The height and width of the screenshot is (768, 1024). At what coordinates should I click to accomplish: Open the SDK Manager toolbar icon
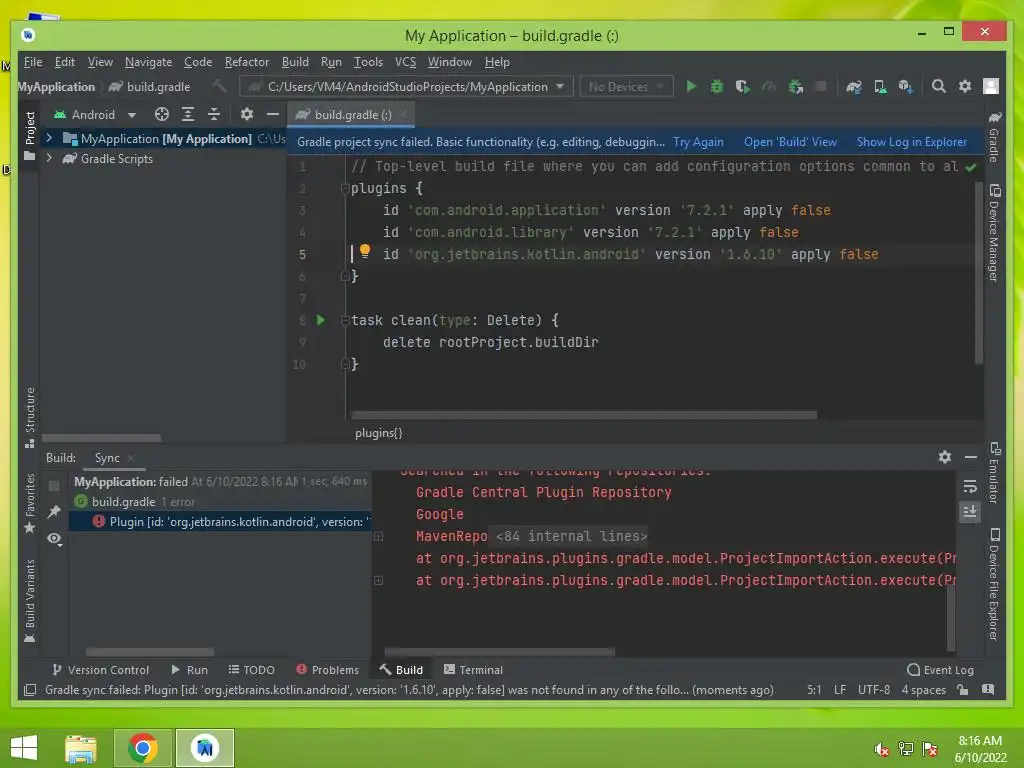[905, 86]
